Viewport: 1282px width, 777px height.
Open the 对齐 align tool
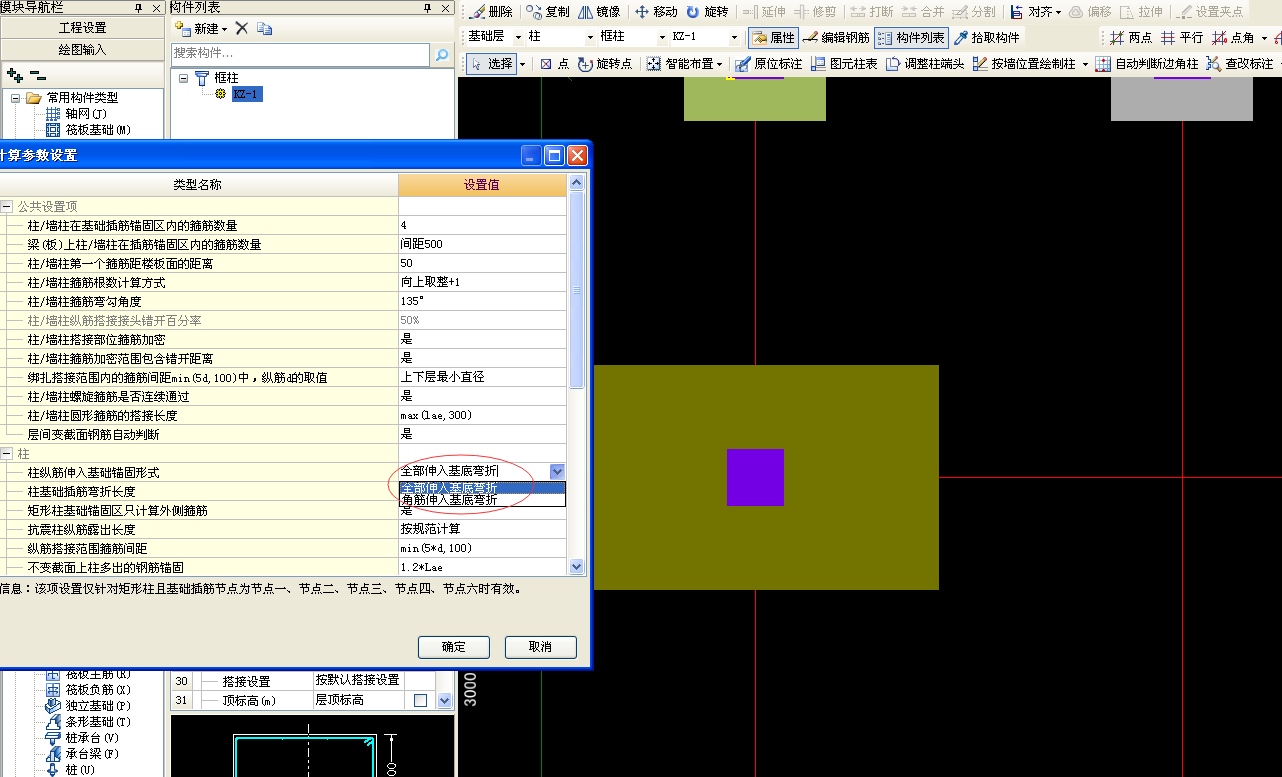click(1035, 12)
